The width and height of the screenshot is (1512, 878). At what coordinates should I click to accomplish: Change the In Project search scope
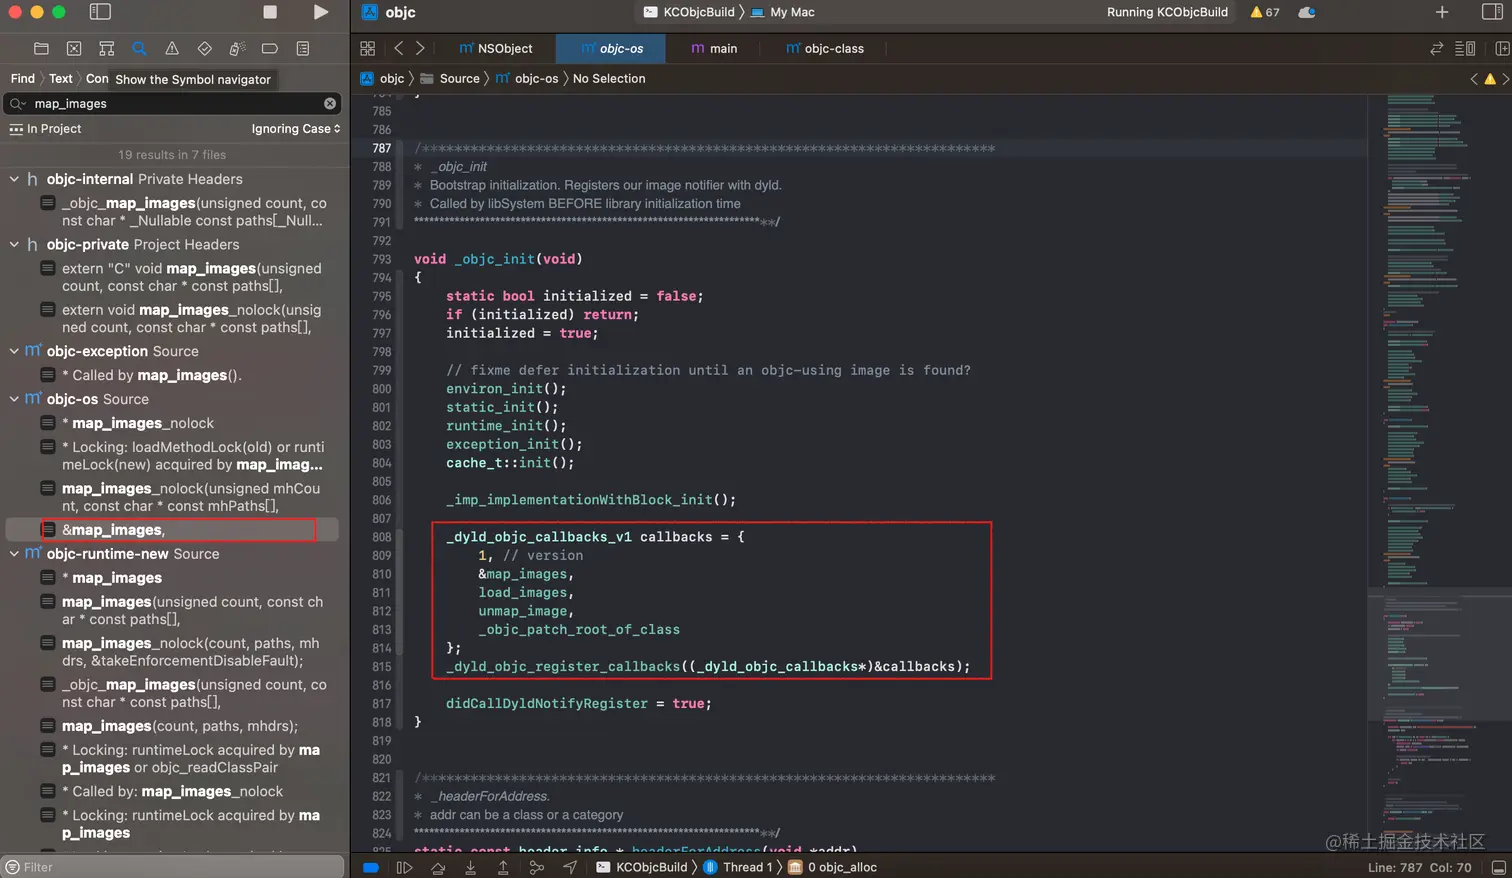(45, 129)
